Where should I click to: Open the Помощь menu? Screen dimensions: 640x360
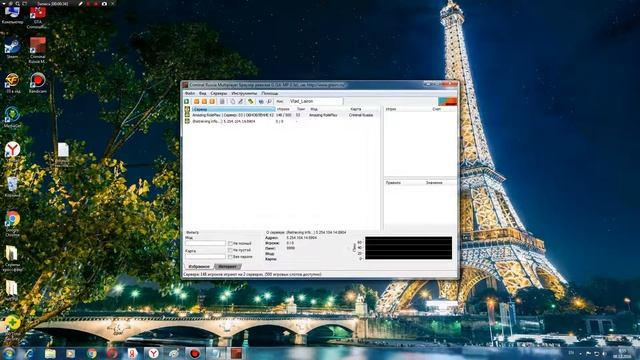point(270,93)
